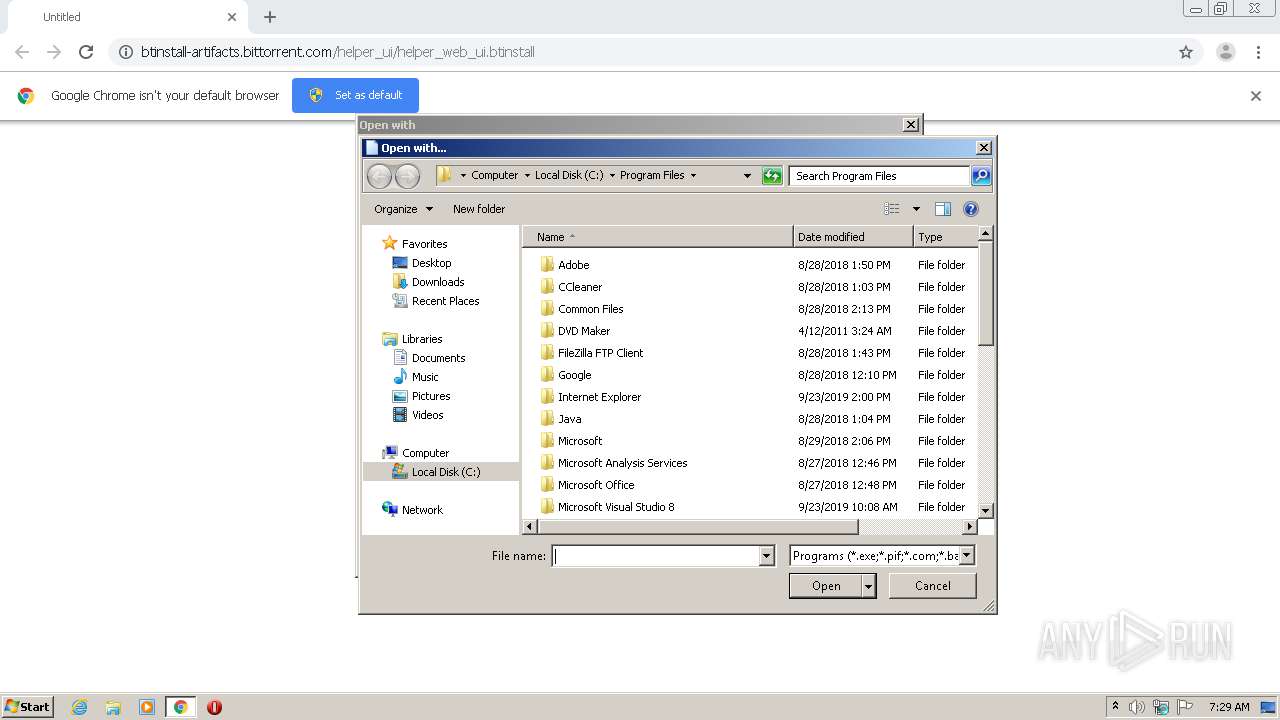This screenshot has height=720, width=1280.
Task: Click the New folder button
Action: 479,209
